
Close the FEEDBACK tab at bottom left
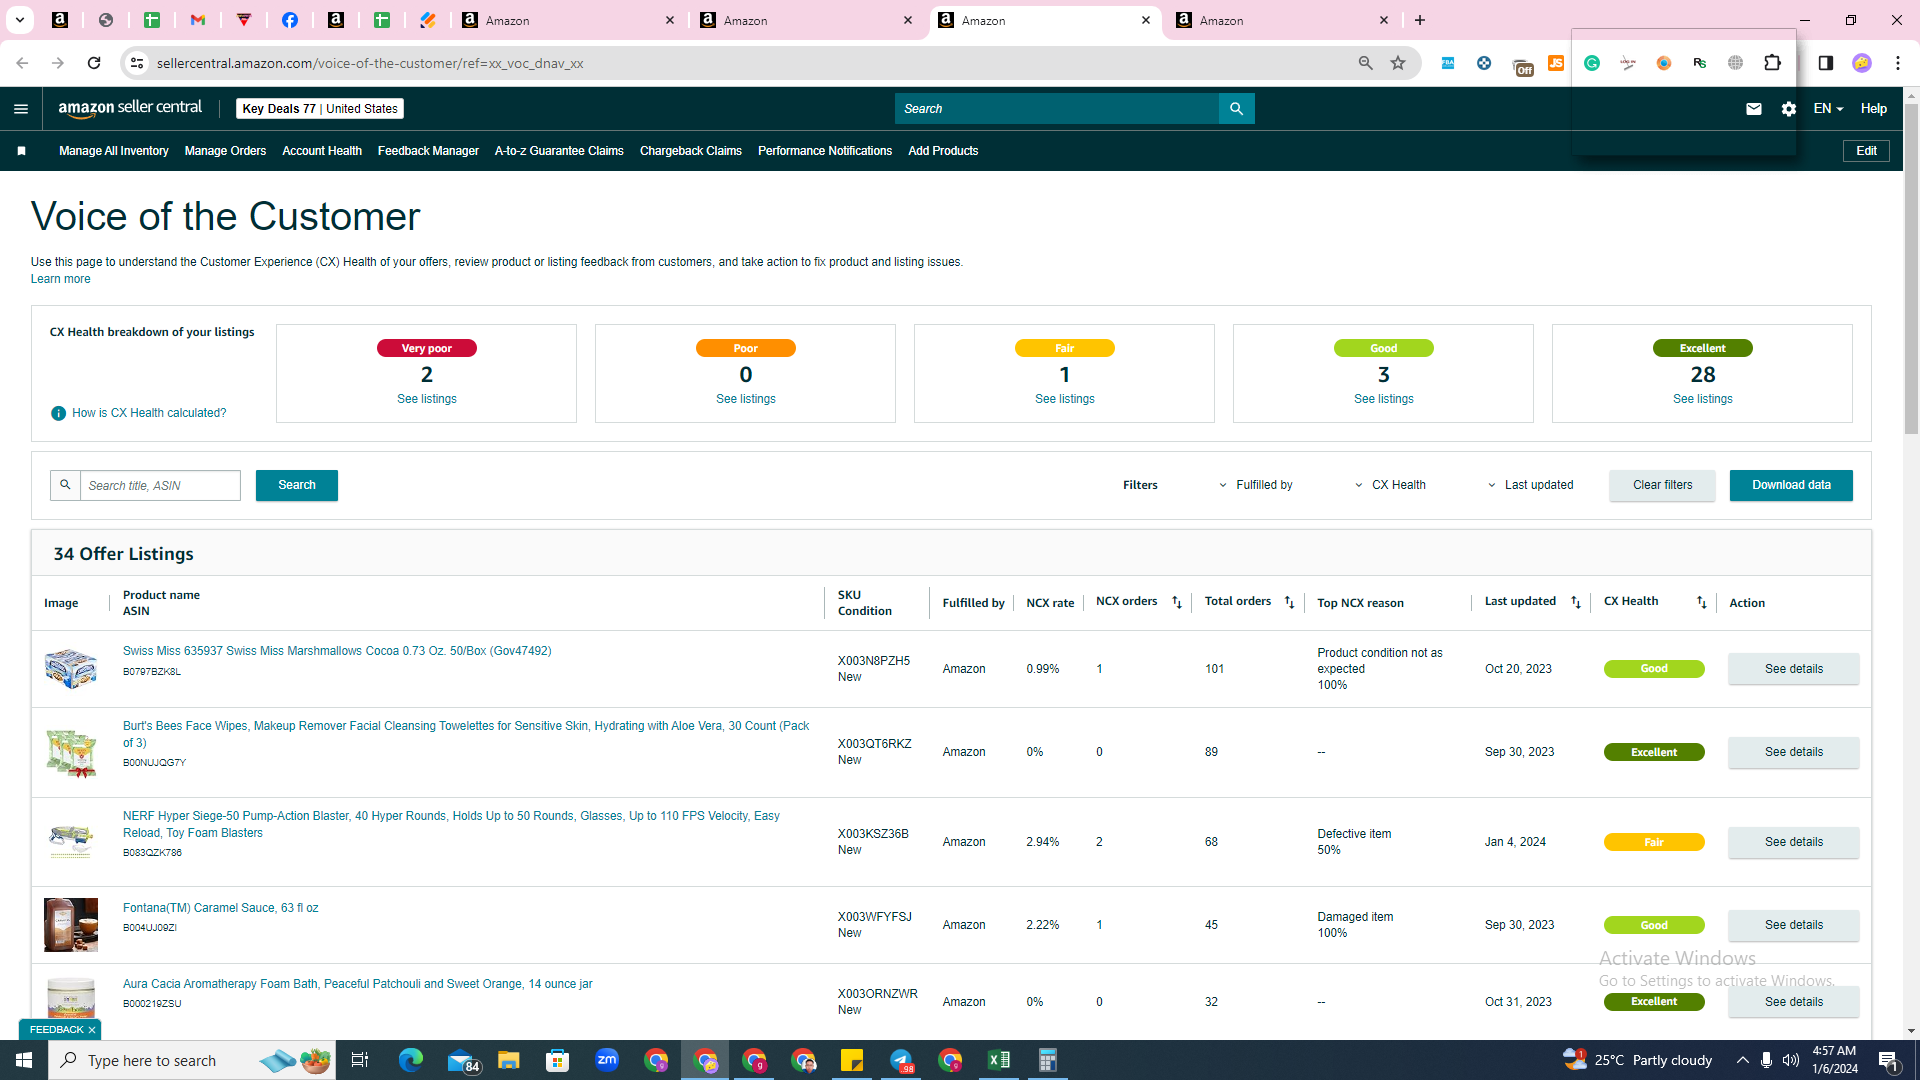pyautogui.click(x=91, y=1030)
